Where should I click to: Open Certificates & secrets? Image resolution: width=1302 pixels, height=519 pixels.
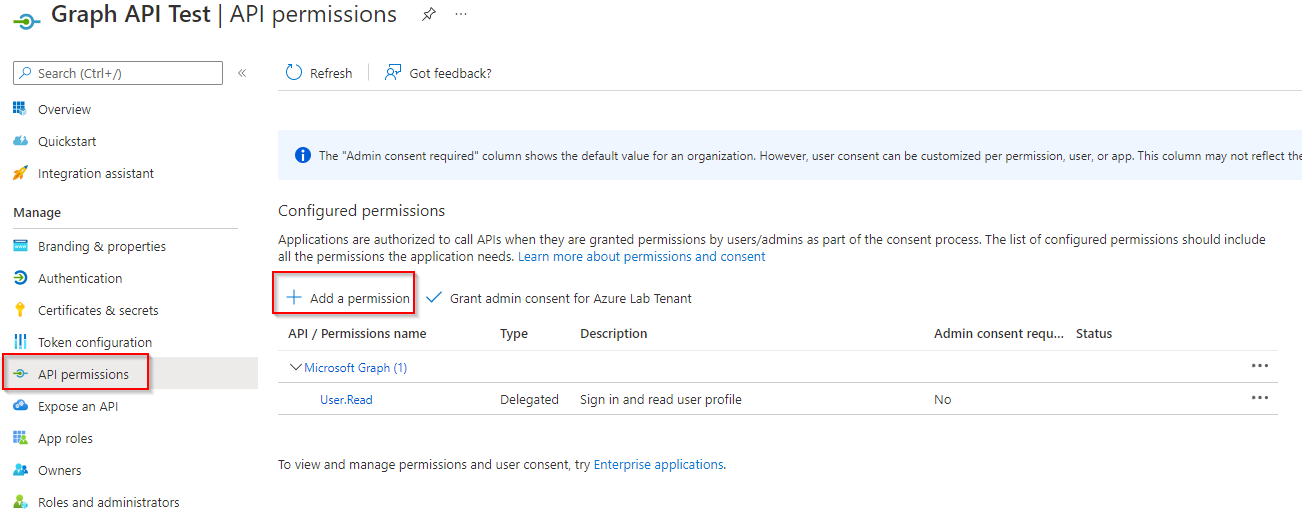click(x=98, y=310)
